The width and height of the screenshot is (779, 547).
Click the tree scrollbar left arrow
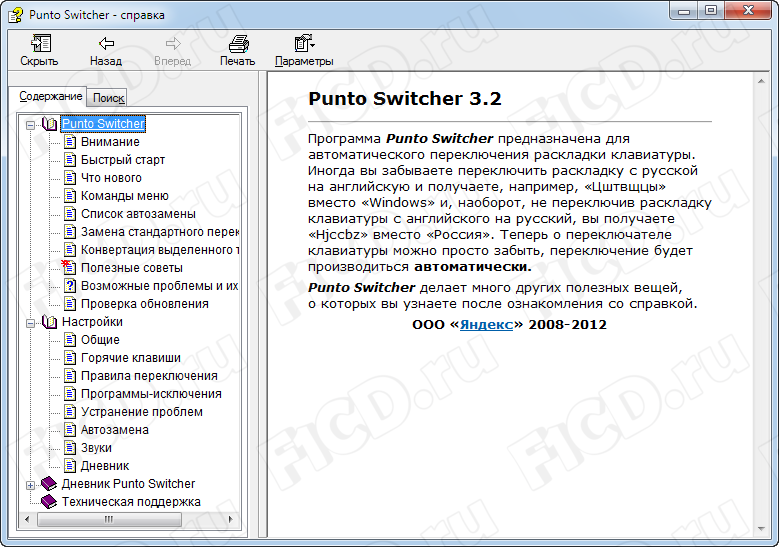point(27,520)
